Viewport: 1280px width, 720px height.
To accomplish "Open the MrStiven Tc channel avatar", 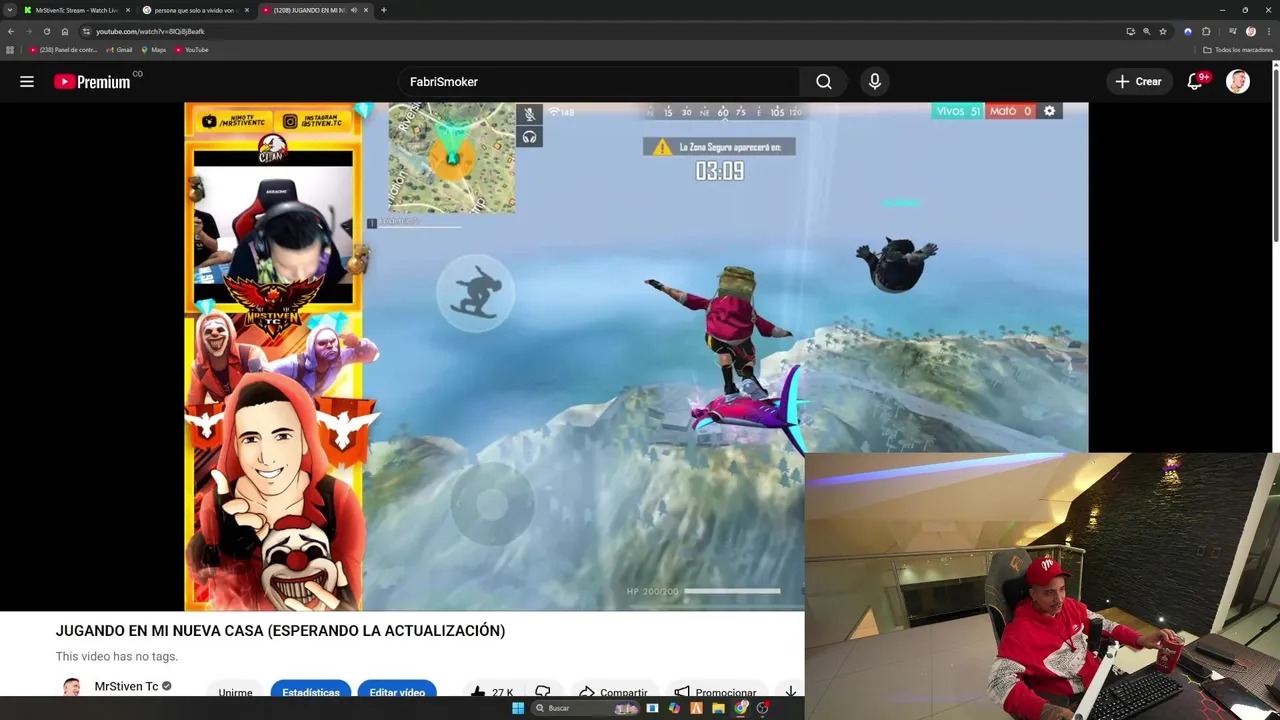I will coord(72,687).
